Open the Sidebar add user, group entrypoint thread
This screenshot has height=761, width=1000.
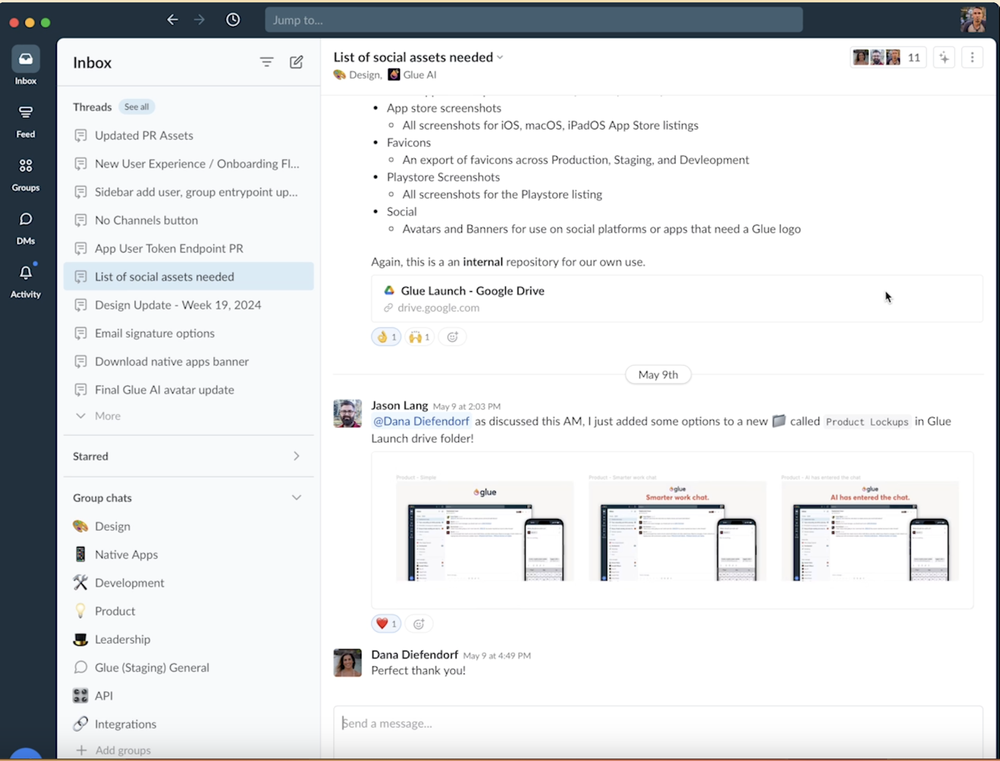pos(189,192)
